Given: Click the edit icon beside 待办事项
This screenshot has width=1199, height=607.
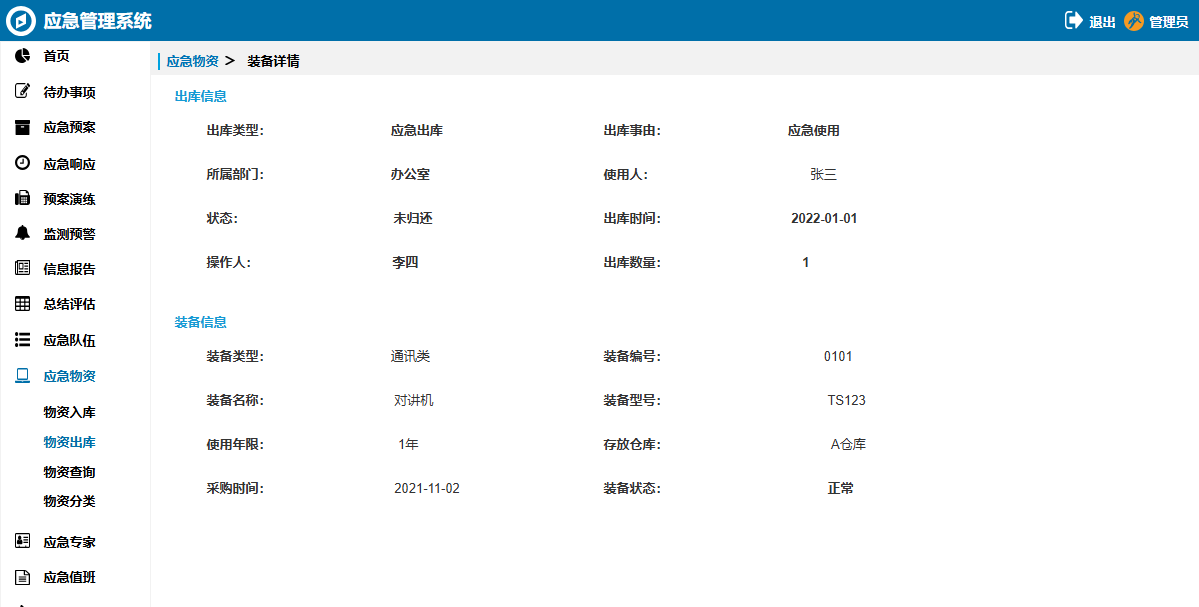Looking at the screenshot, I should point(22,92).
